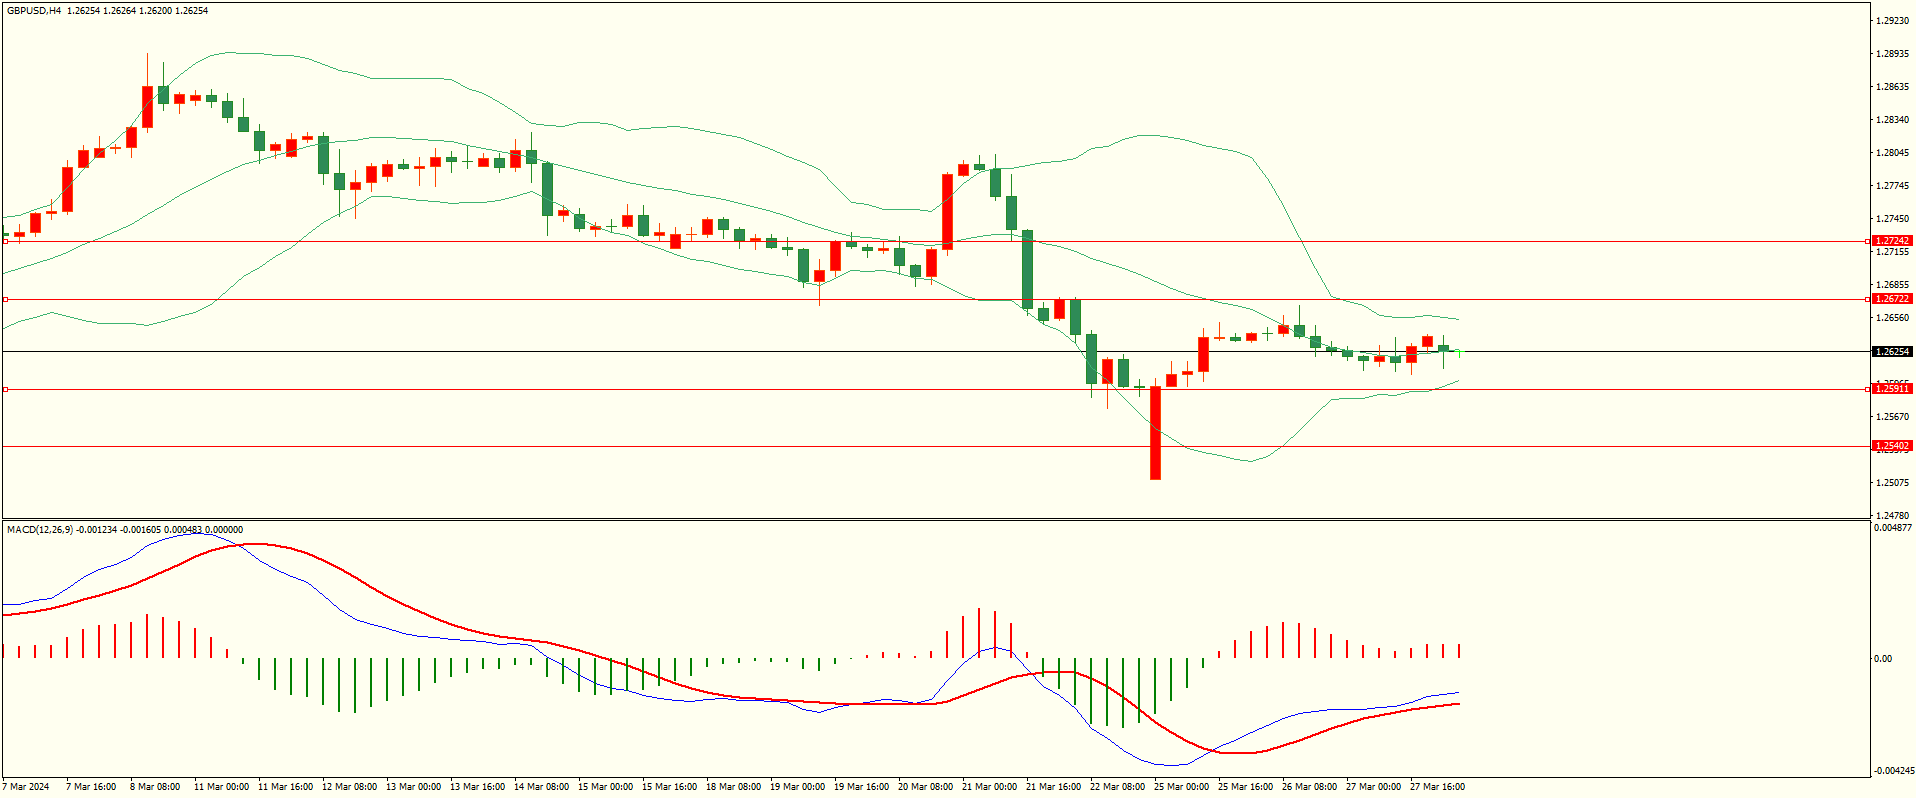
Task: Click the 19 Mar 00:00 time label
Action: tap(797, 787)
